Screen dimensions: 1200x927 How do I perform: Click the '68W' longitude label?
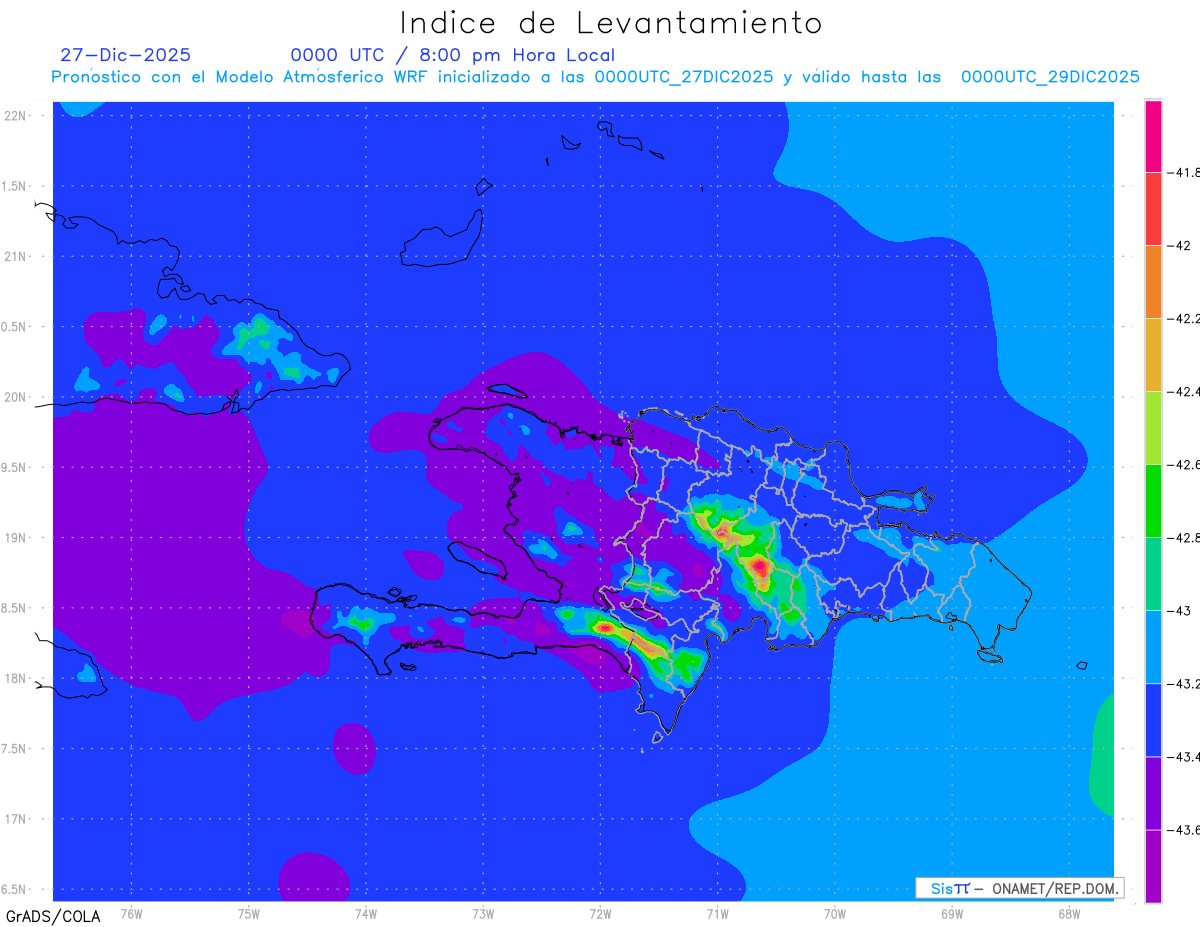point(1069,914)
